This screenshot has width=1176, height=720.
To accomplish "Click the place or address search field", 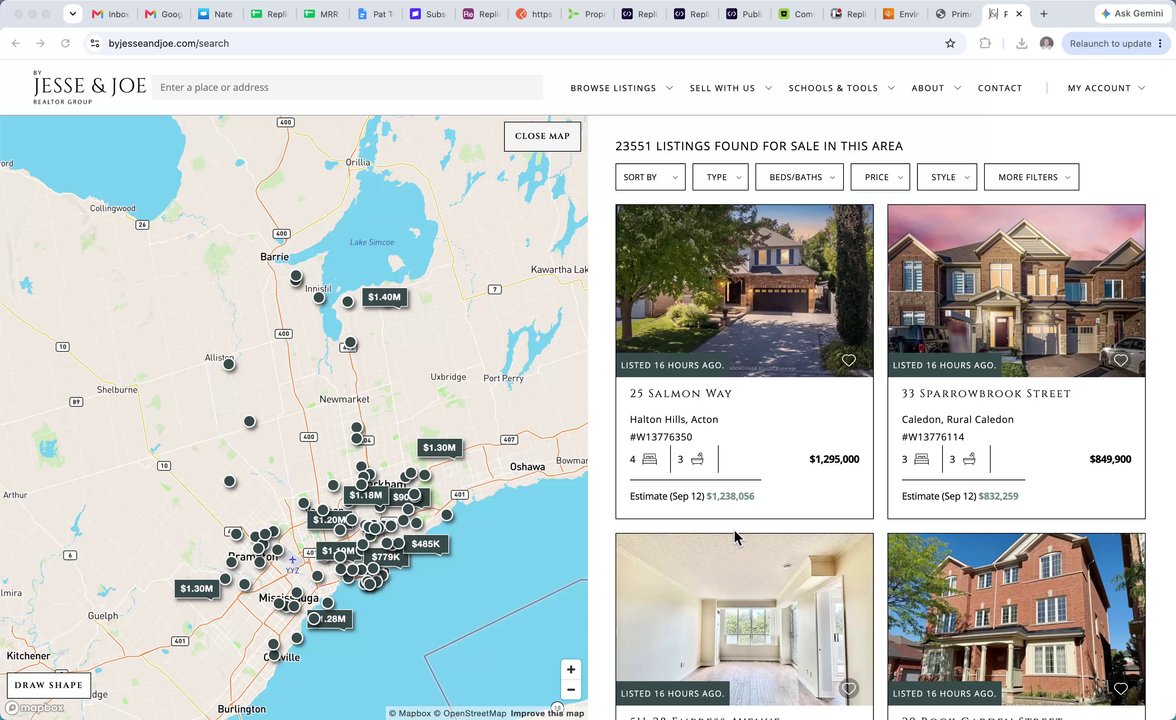I will (x=347, y=88).
